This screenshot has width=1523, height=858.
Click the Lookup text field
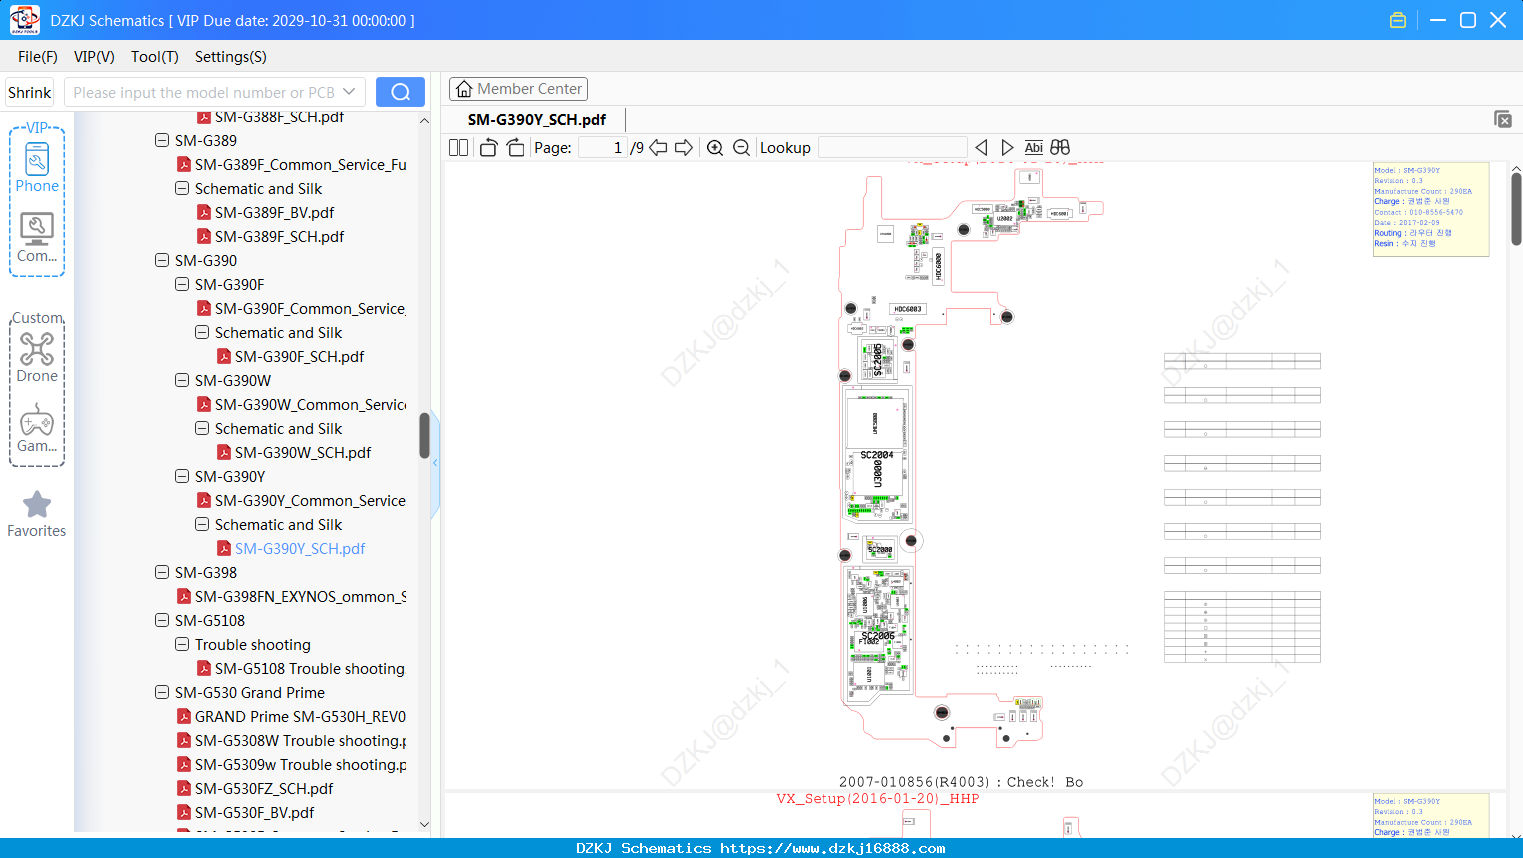point(892,147)
